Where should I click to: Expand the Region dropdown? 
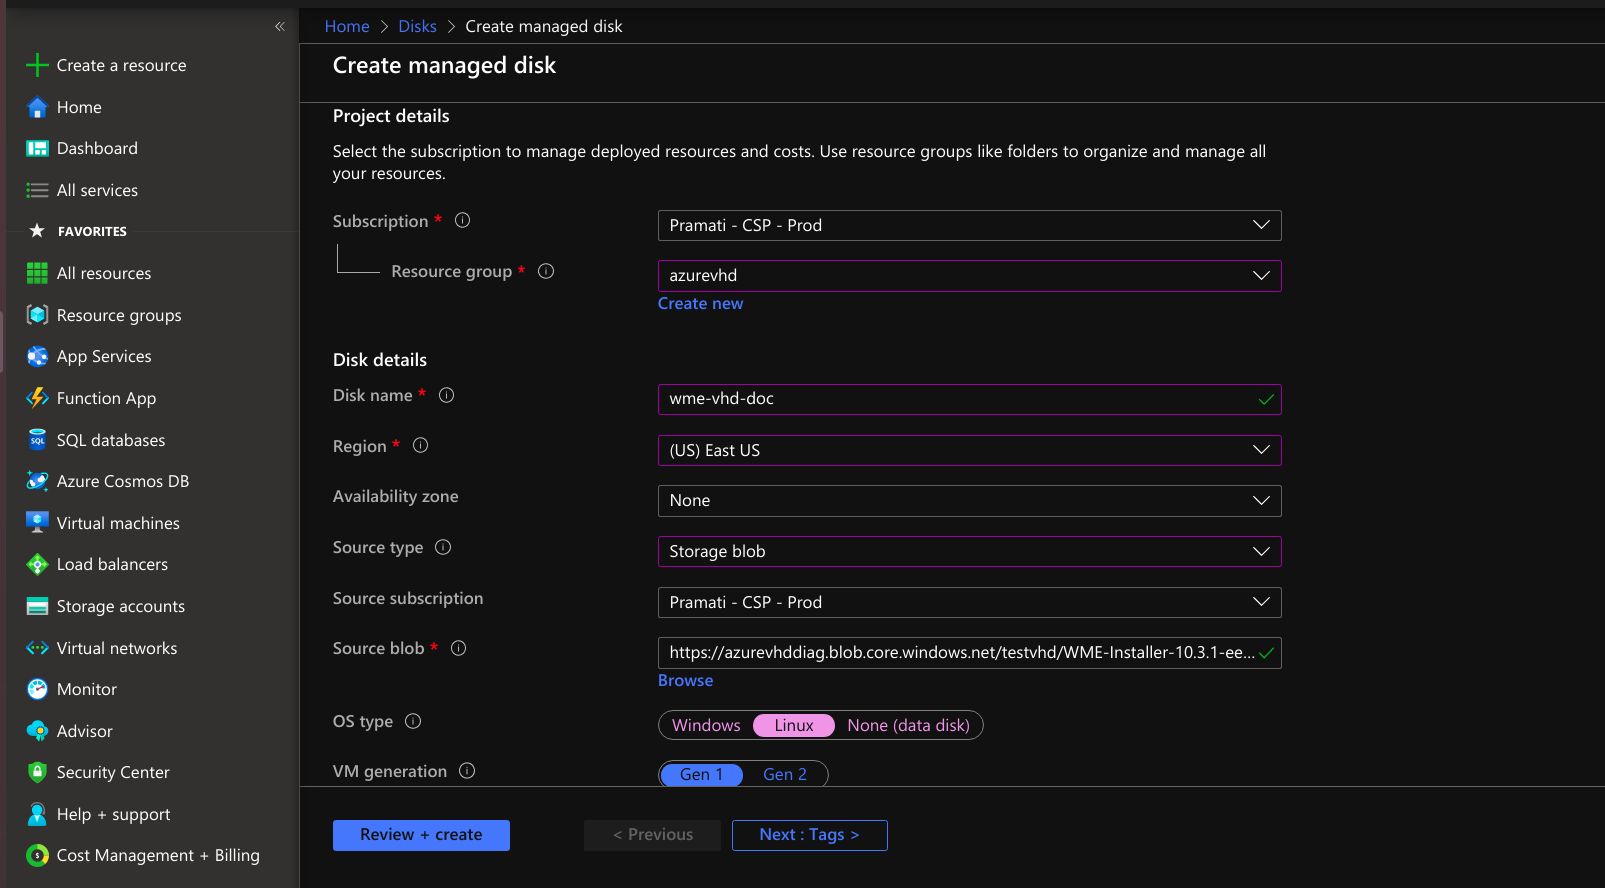(x=968, y=450)
